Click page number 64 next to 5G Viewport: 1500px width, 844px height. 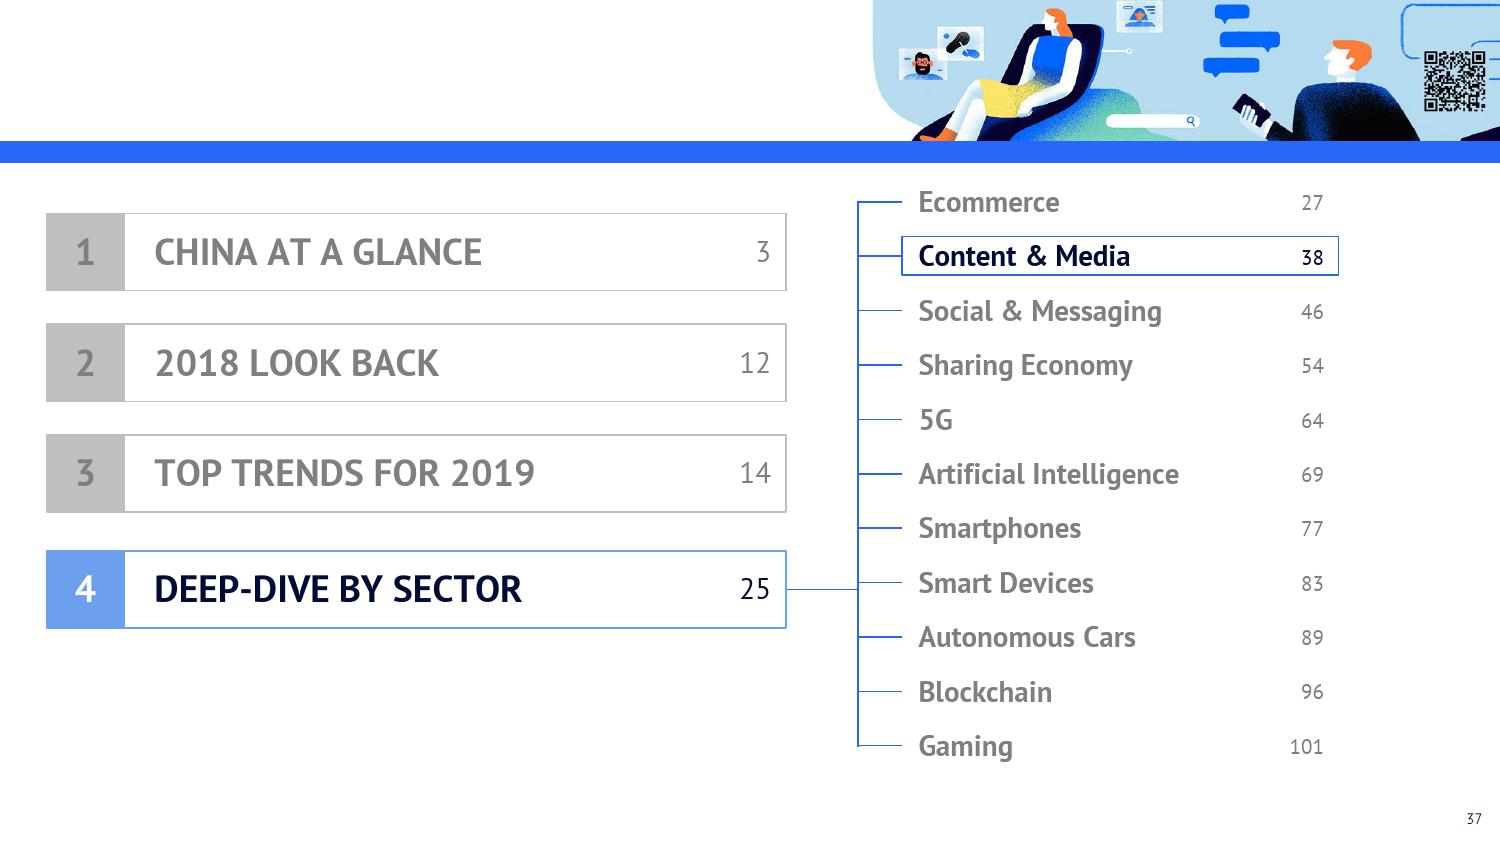[x=1312, y=421]
